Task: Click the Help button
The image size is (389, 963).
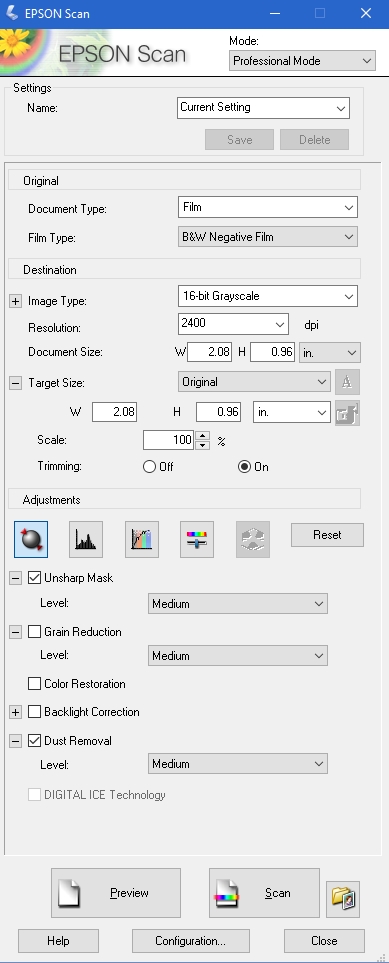Action: pos(58,941)
